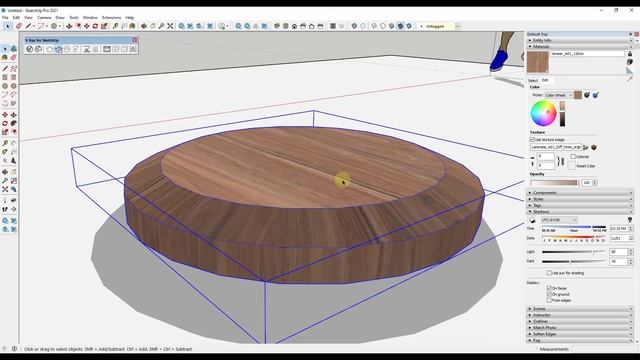The image size is (640, 360).
Task: Select the Rotate tool in left toolbar
Action: pos(5,123)
